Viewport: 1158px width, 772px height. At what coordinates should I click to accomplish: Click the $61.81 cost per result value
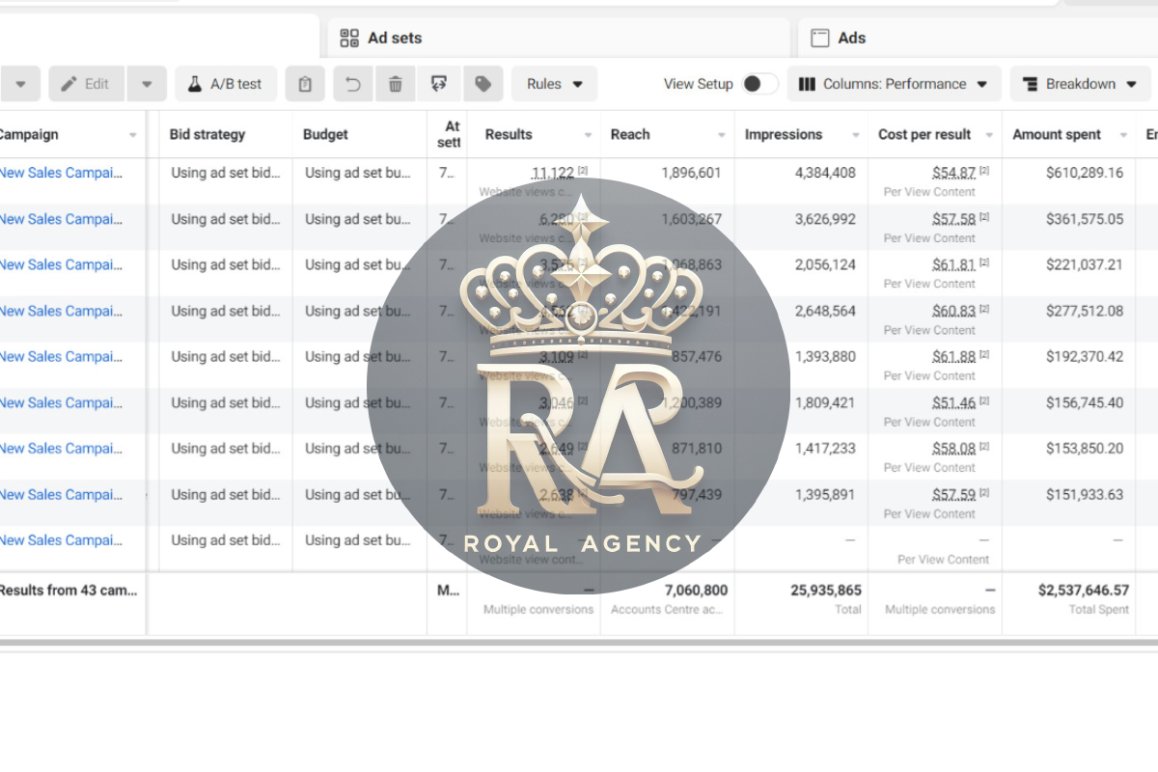[x=953, y=264]
